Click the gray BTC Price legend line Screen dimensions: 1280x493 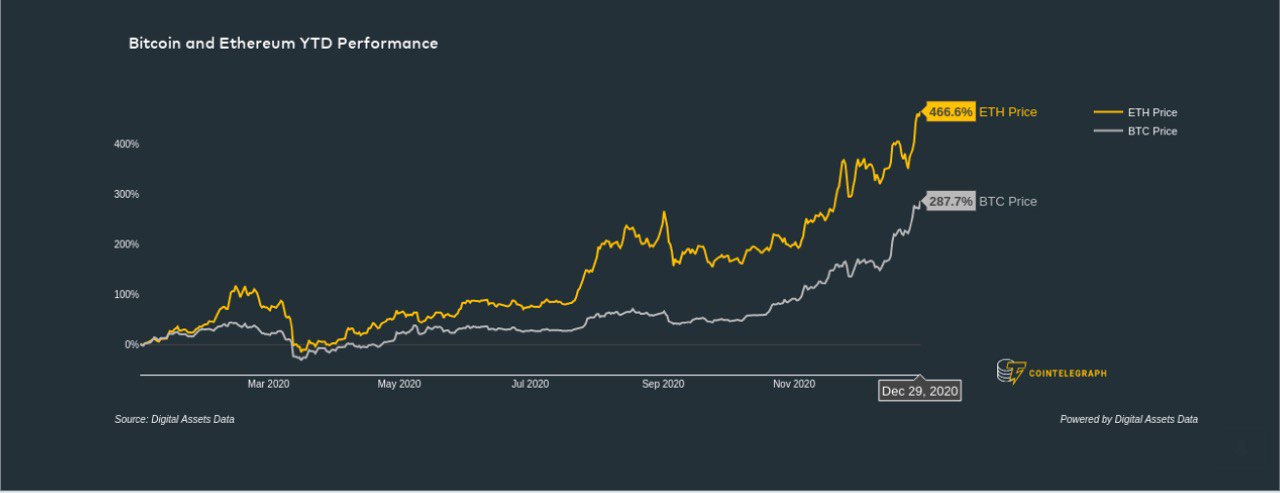pos(1108,131)
